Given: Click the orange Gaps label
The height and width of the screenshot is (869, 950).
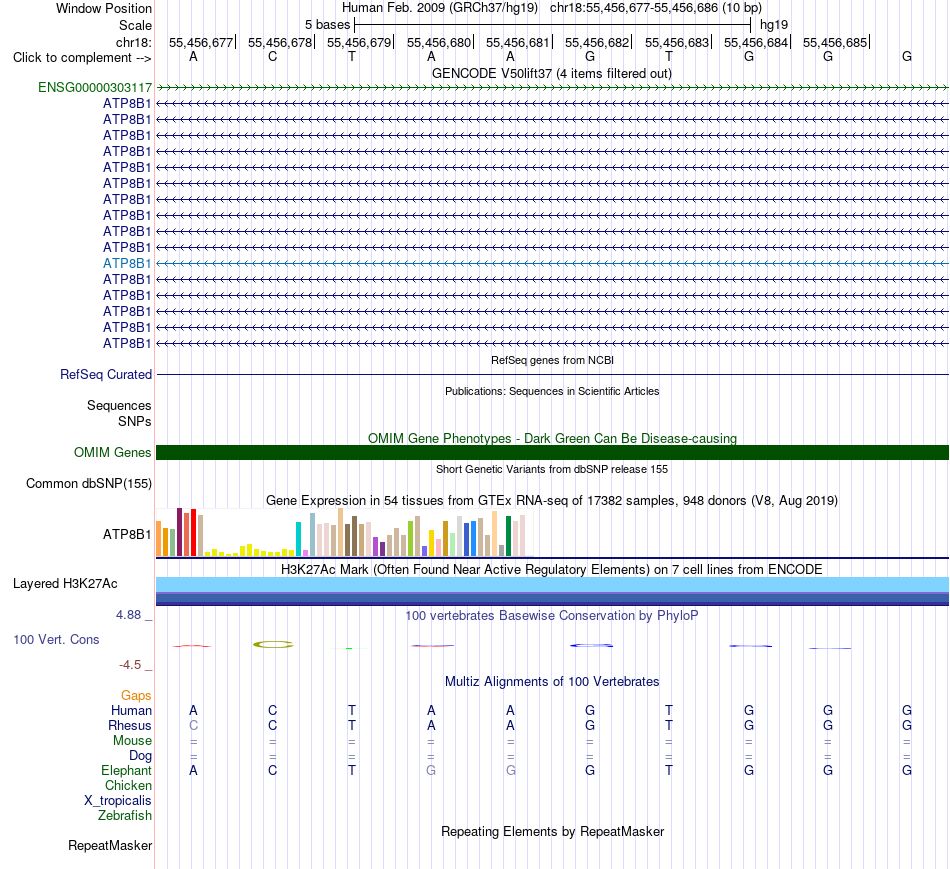Looking at the screenshot, I should point(136,696).
